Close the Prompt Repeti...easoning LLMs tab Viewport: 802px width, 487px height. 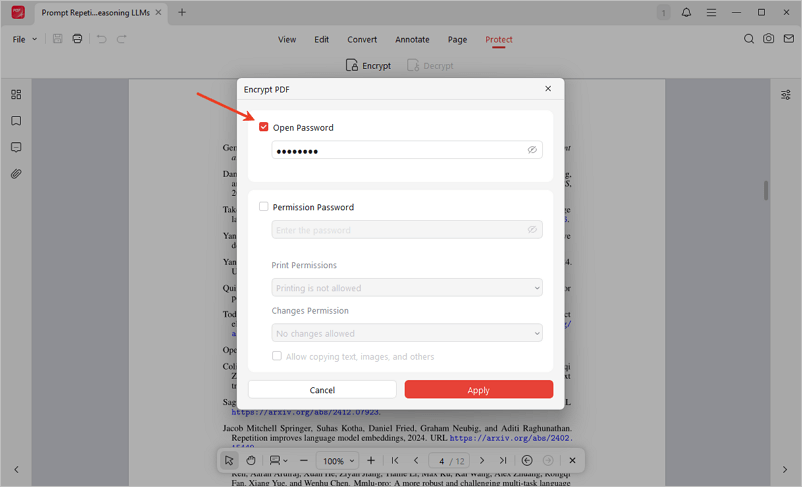point(159,12)
